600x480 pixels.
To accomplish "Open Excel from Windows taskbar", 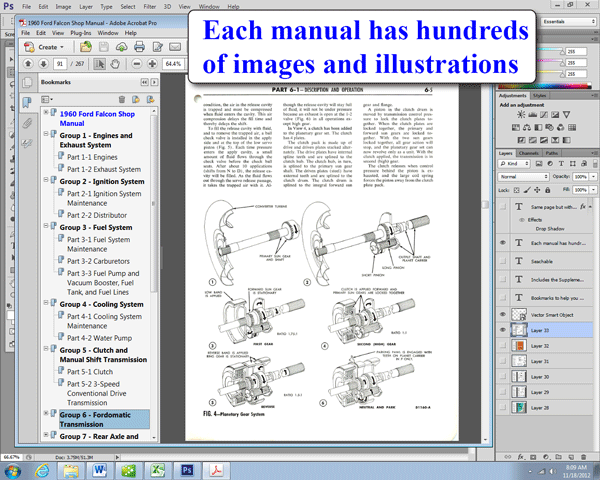I will point(158,470).
